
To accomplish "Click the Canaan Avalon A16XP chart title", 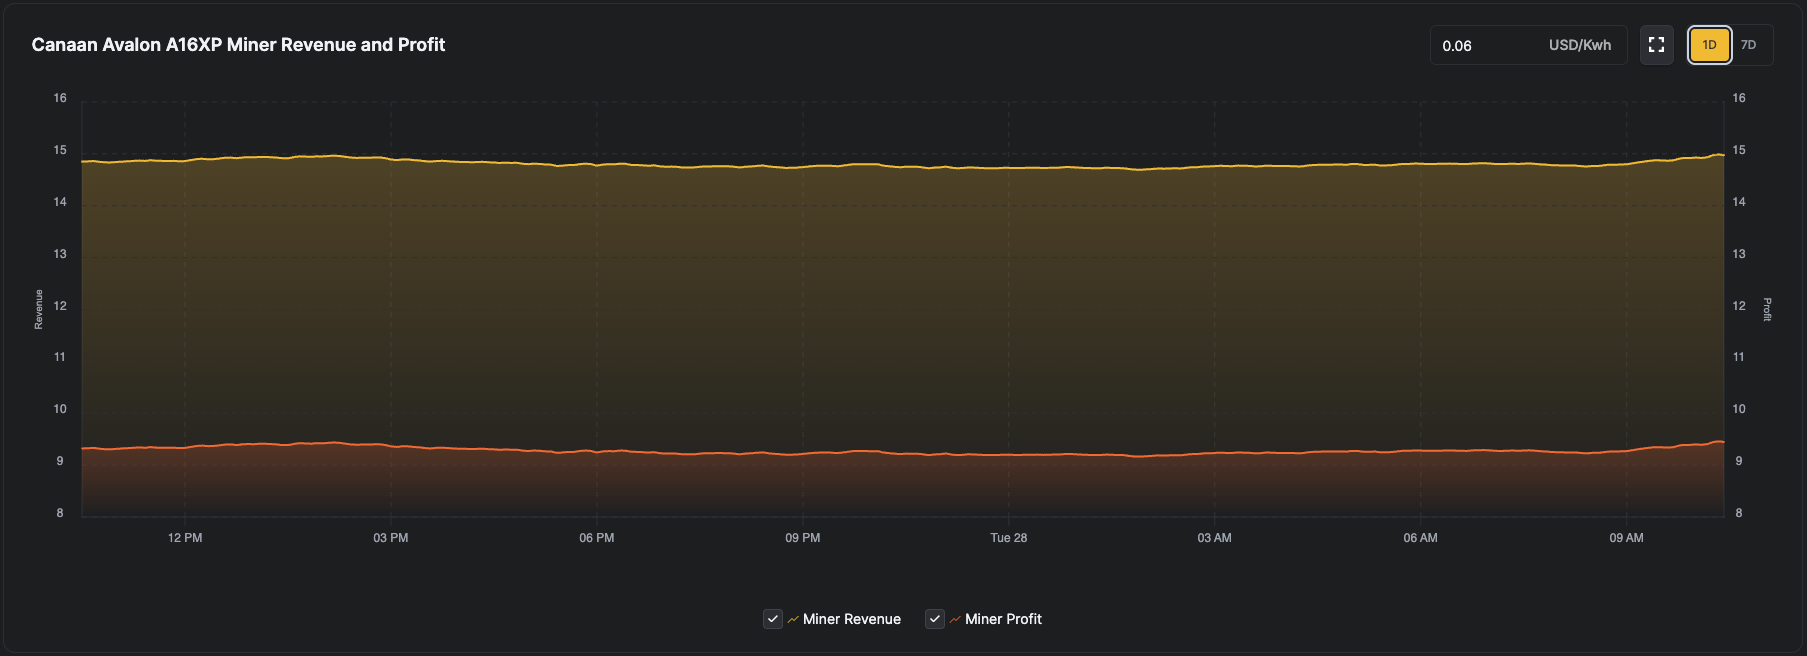I will pos(238,45).
